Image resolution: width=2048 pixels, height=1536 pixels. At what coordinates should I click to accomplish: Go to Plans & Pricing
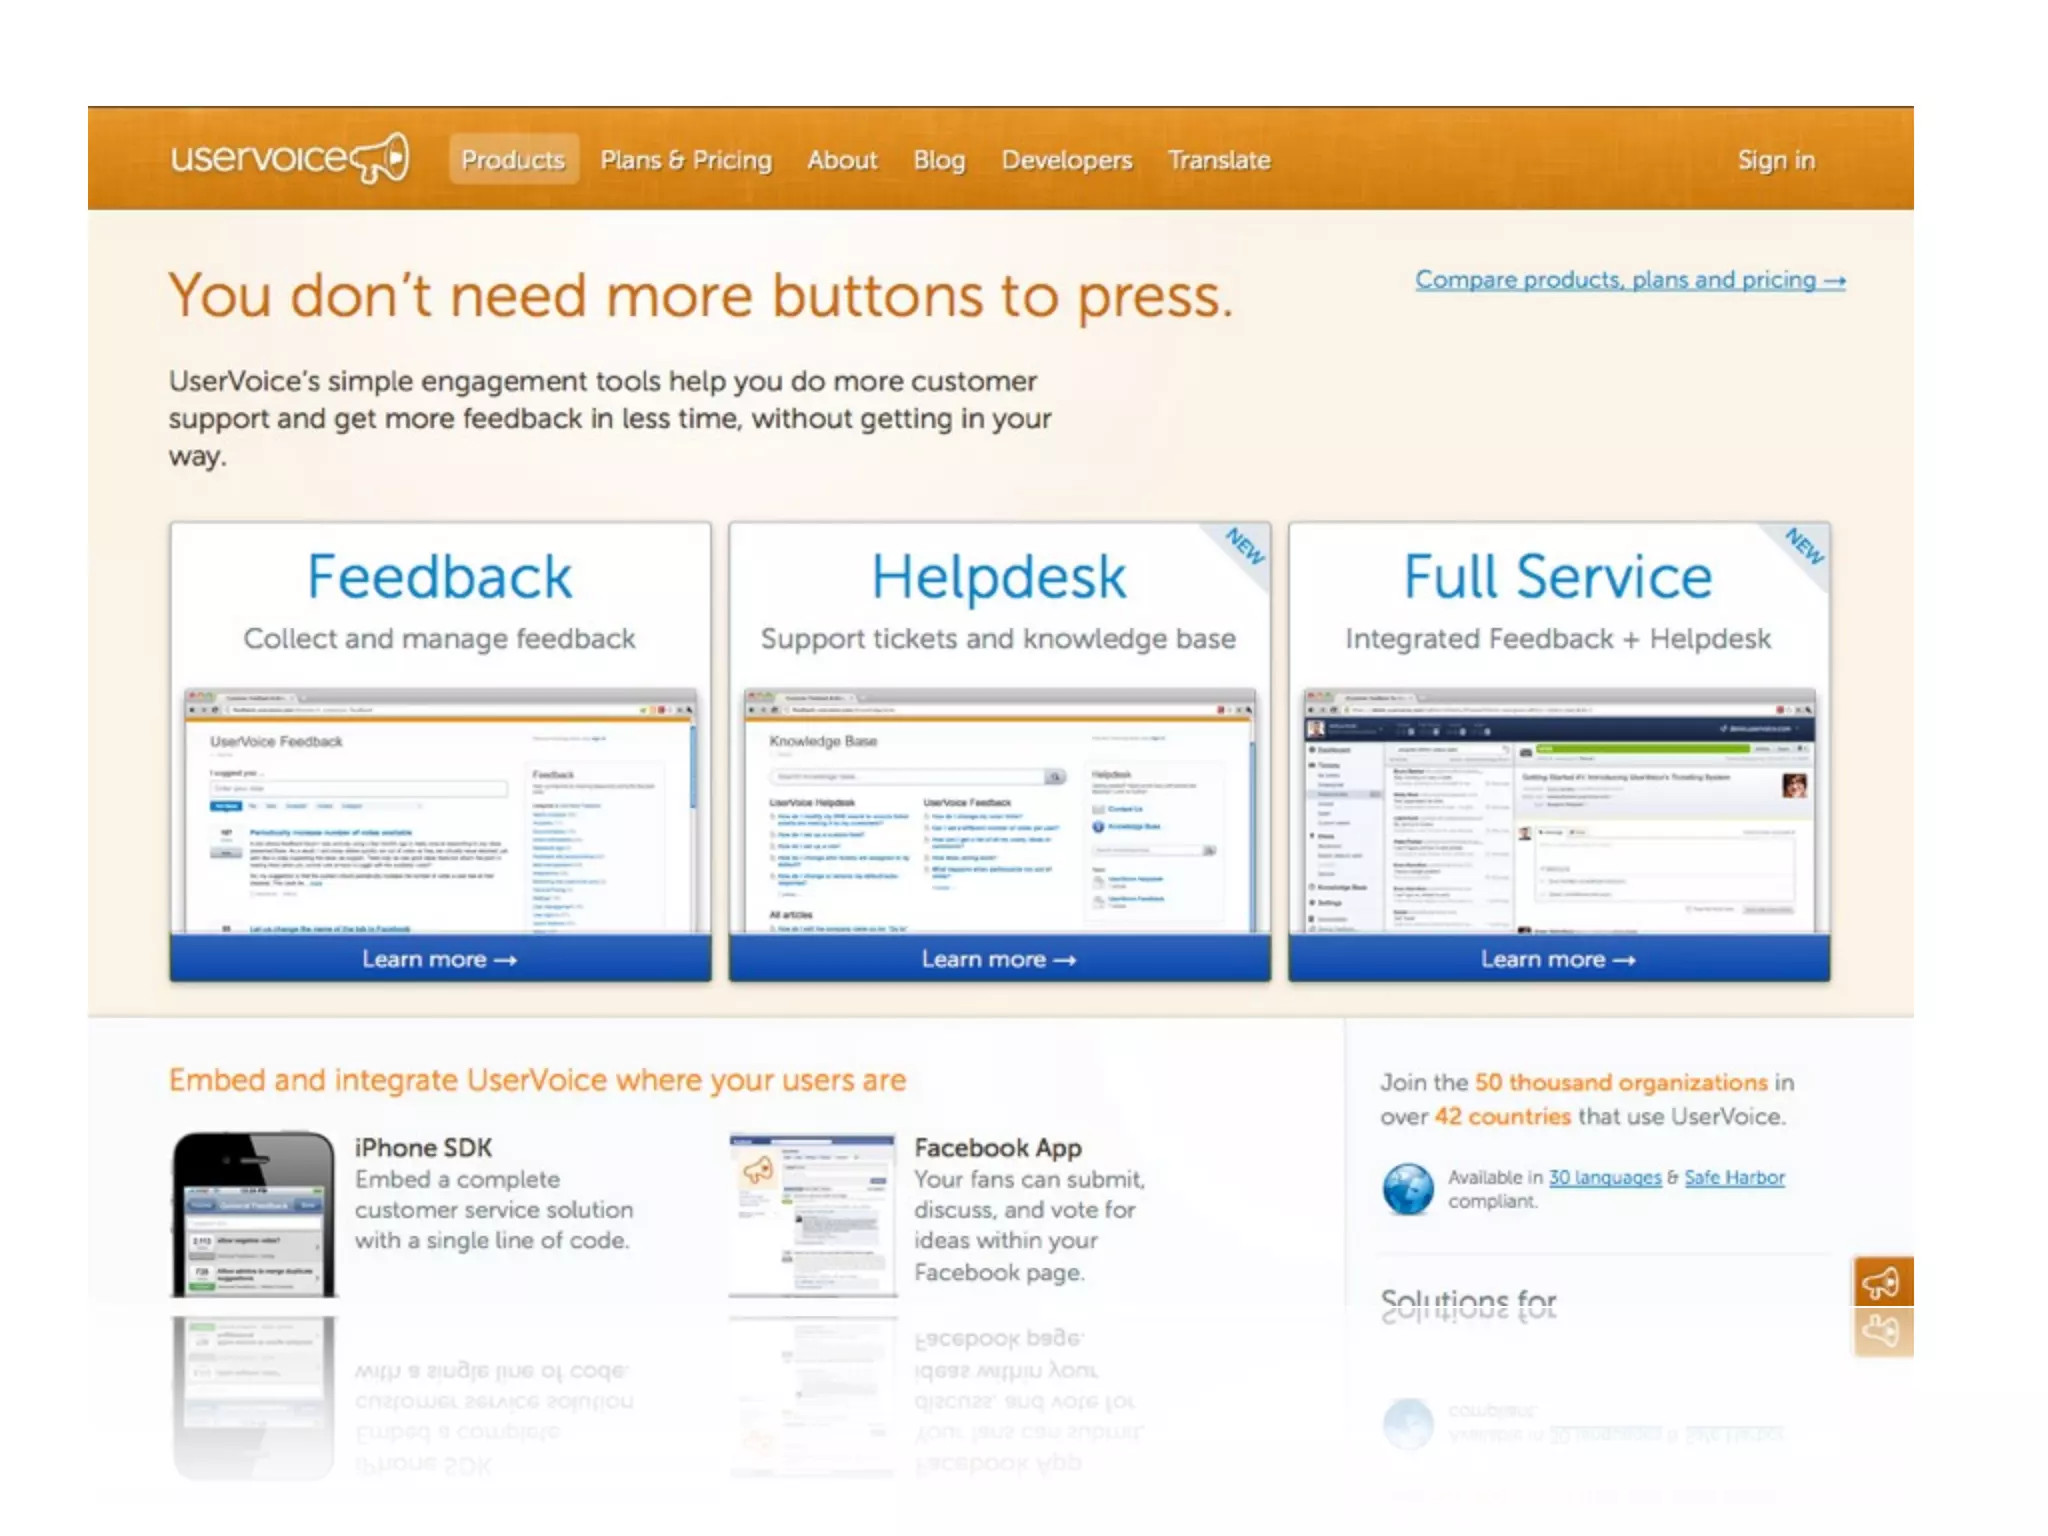point(686,160)
